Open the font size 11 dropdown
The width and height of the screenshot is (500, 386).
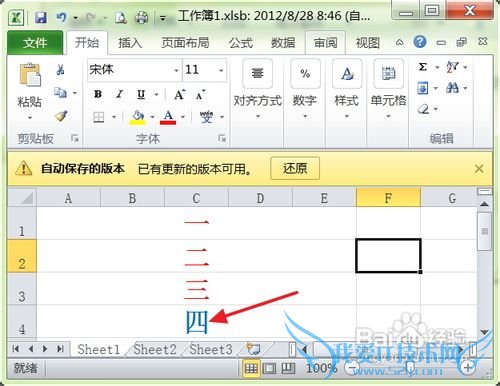coord(221,70)
